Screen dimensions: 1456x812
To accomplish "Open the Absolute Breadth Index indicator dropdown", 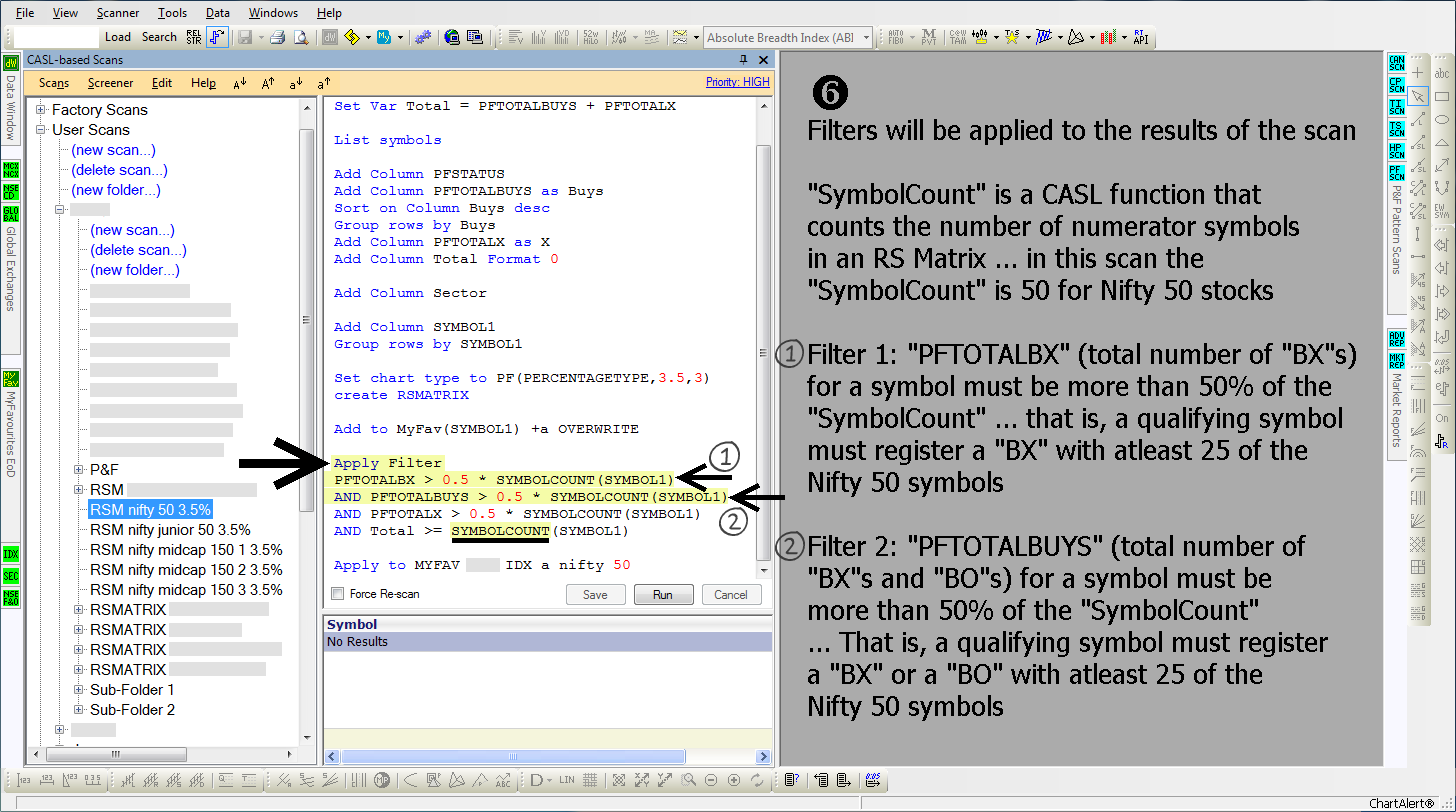I will 866,37.
